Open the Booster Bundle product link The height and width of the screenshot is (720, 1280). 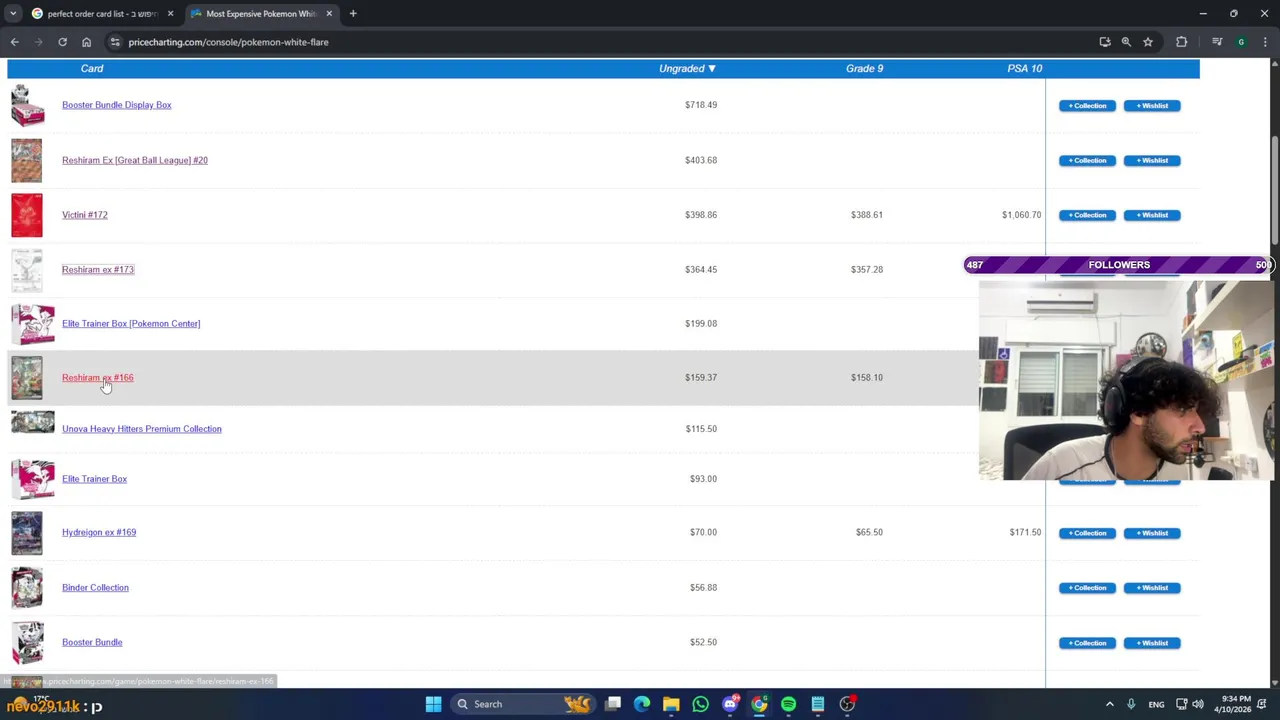92,642
